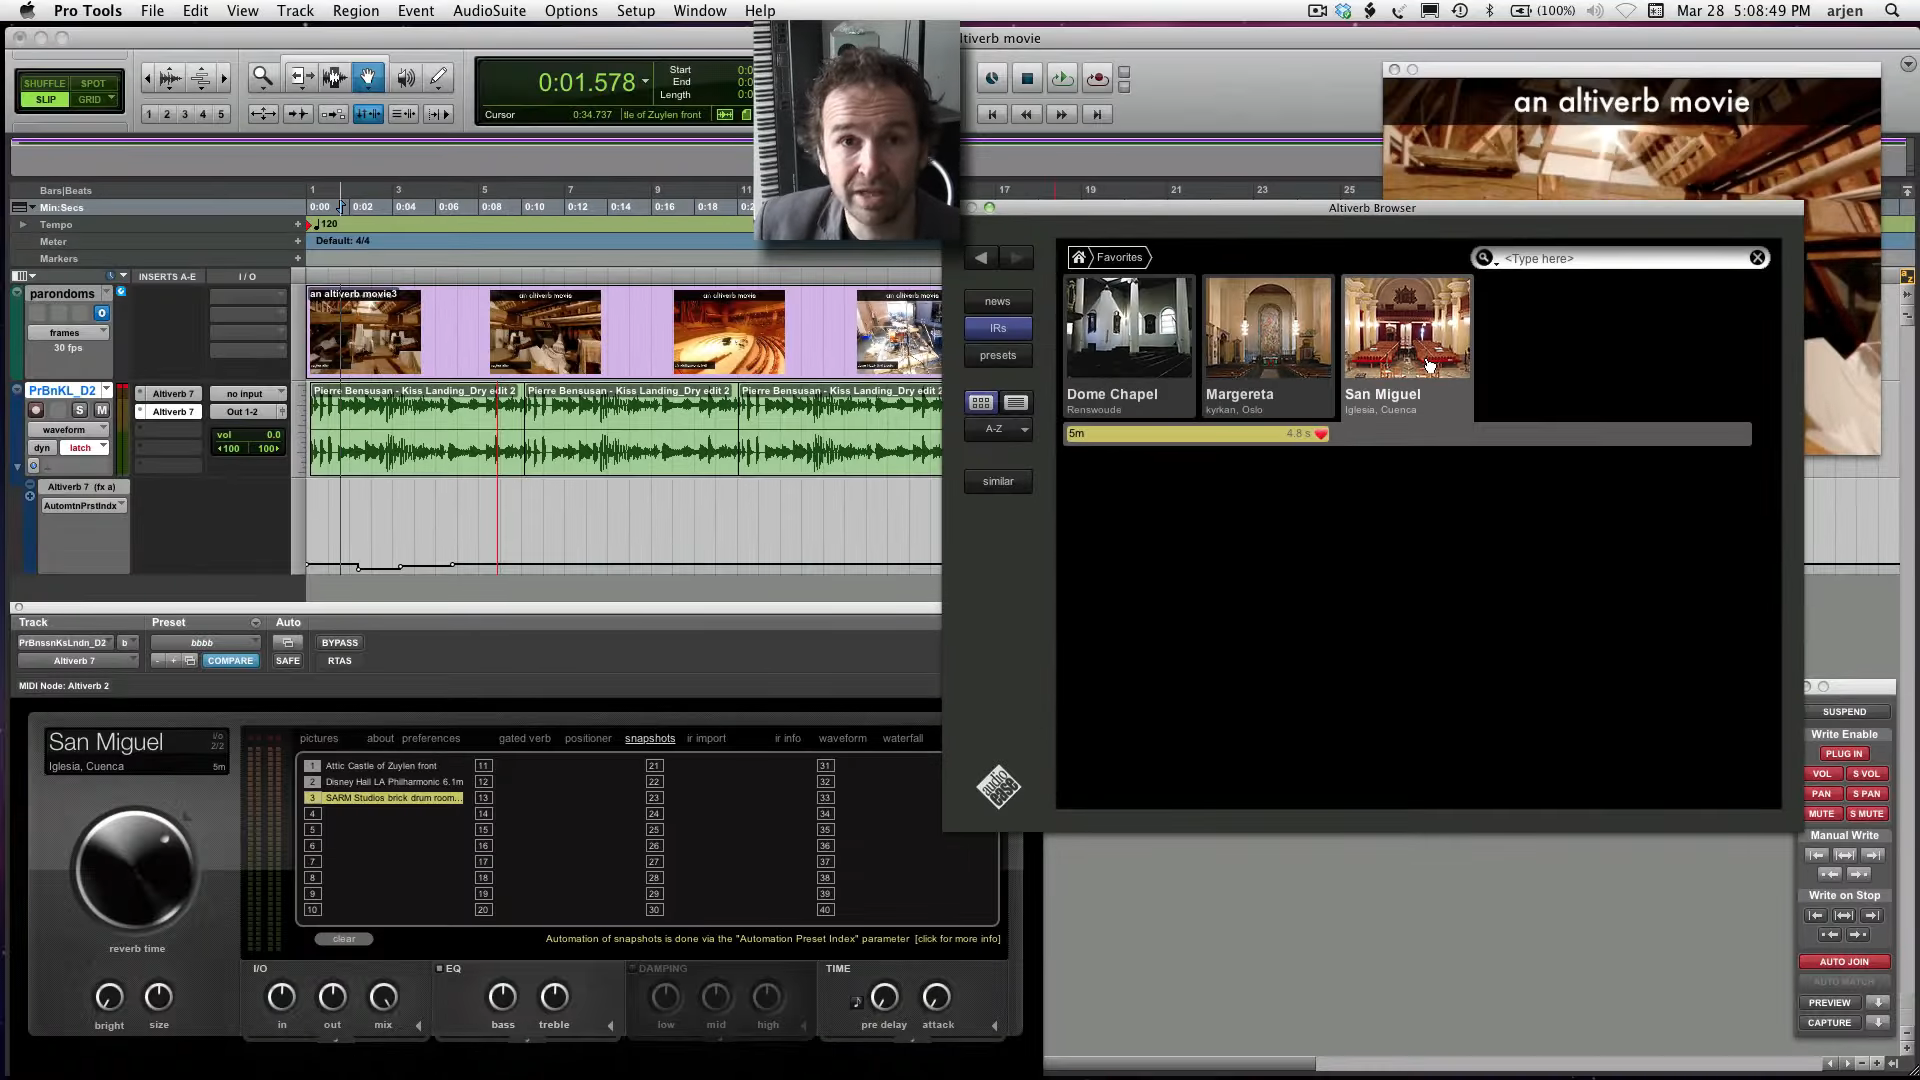Record-enable the PrBnKL_D2 track
The image size is (1920, 1080).
click(37, 410)
